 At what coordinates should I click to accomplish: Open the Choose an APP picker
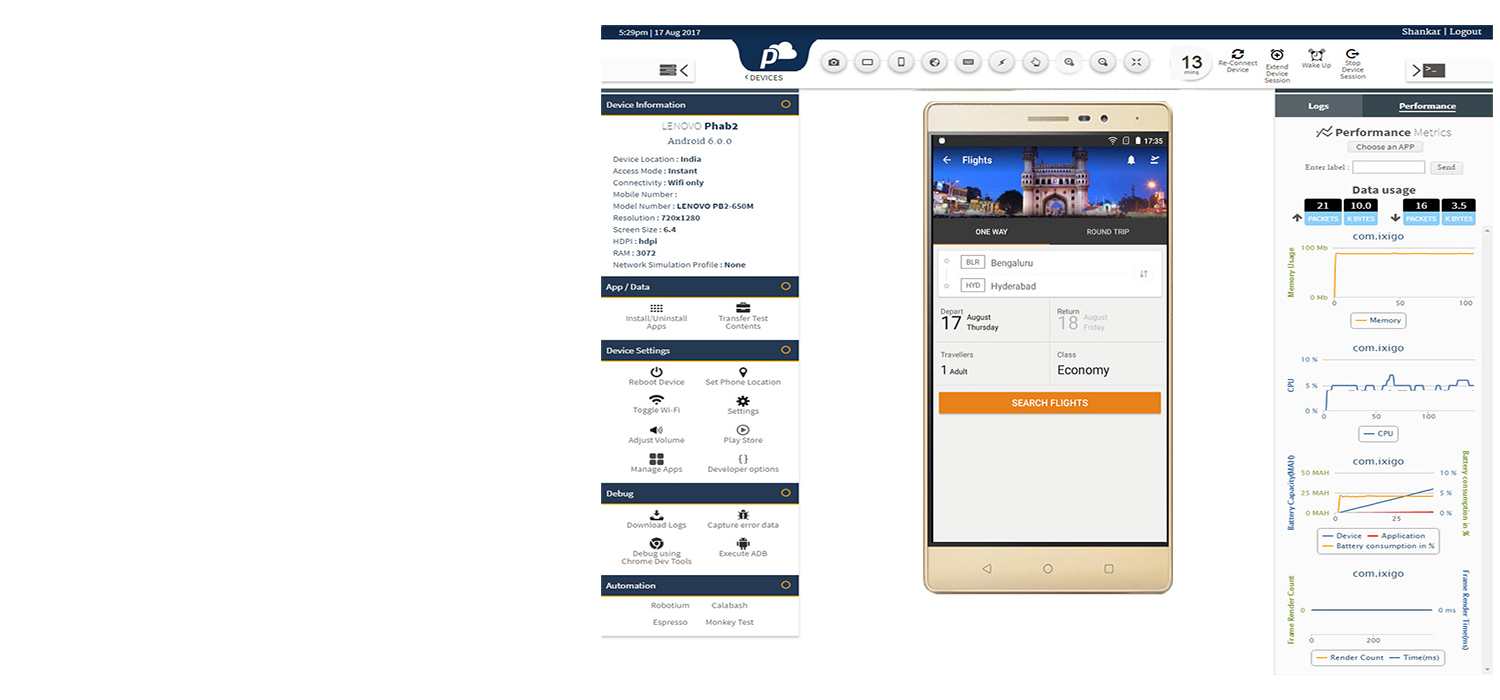click(x=1385, y=147)
